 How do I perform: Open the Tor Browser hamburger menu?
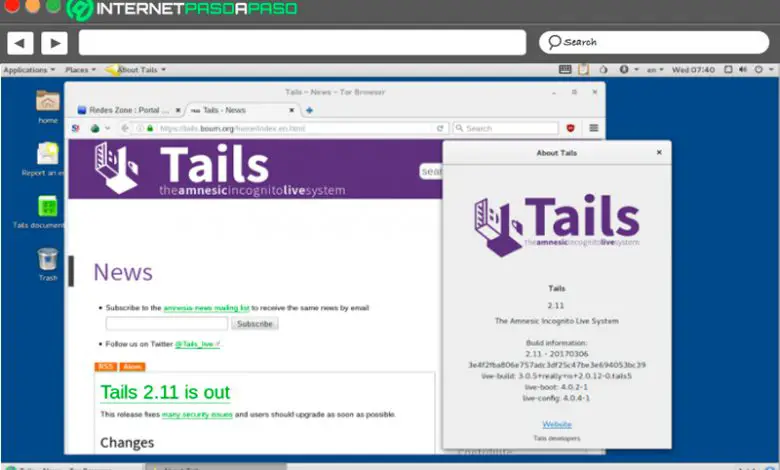pyautogui.click(x=593, y=128)
